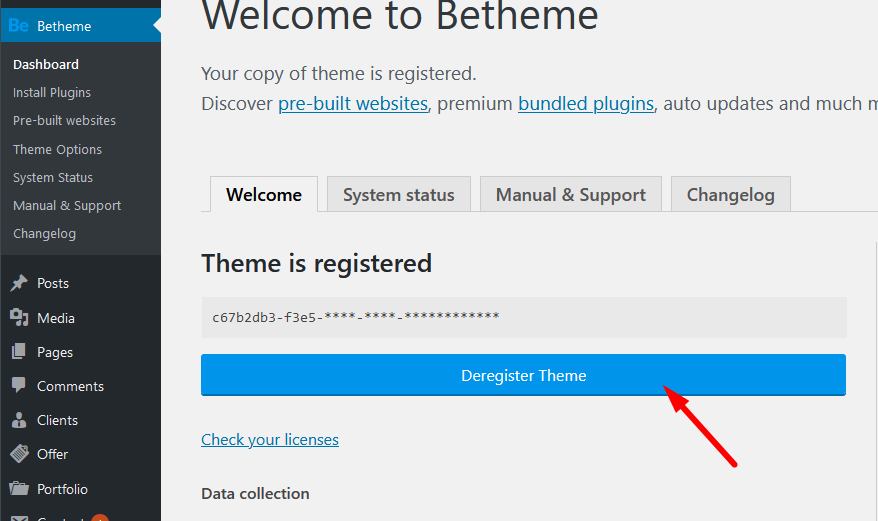Open Install Plugins in sidebar

(x=52, y=92)
